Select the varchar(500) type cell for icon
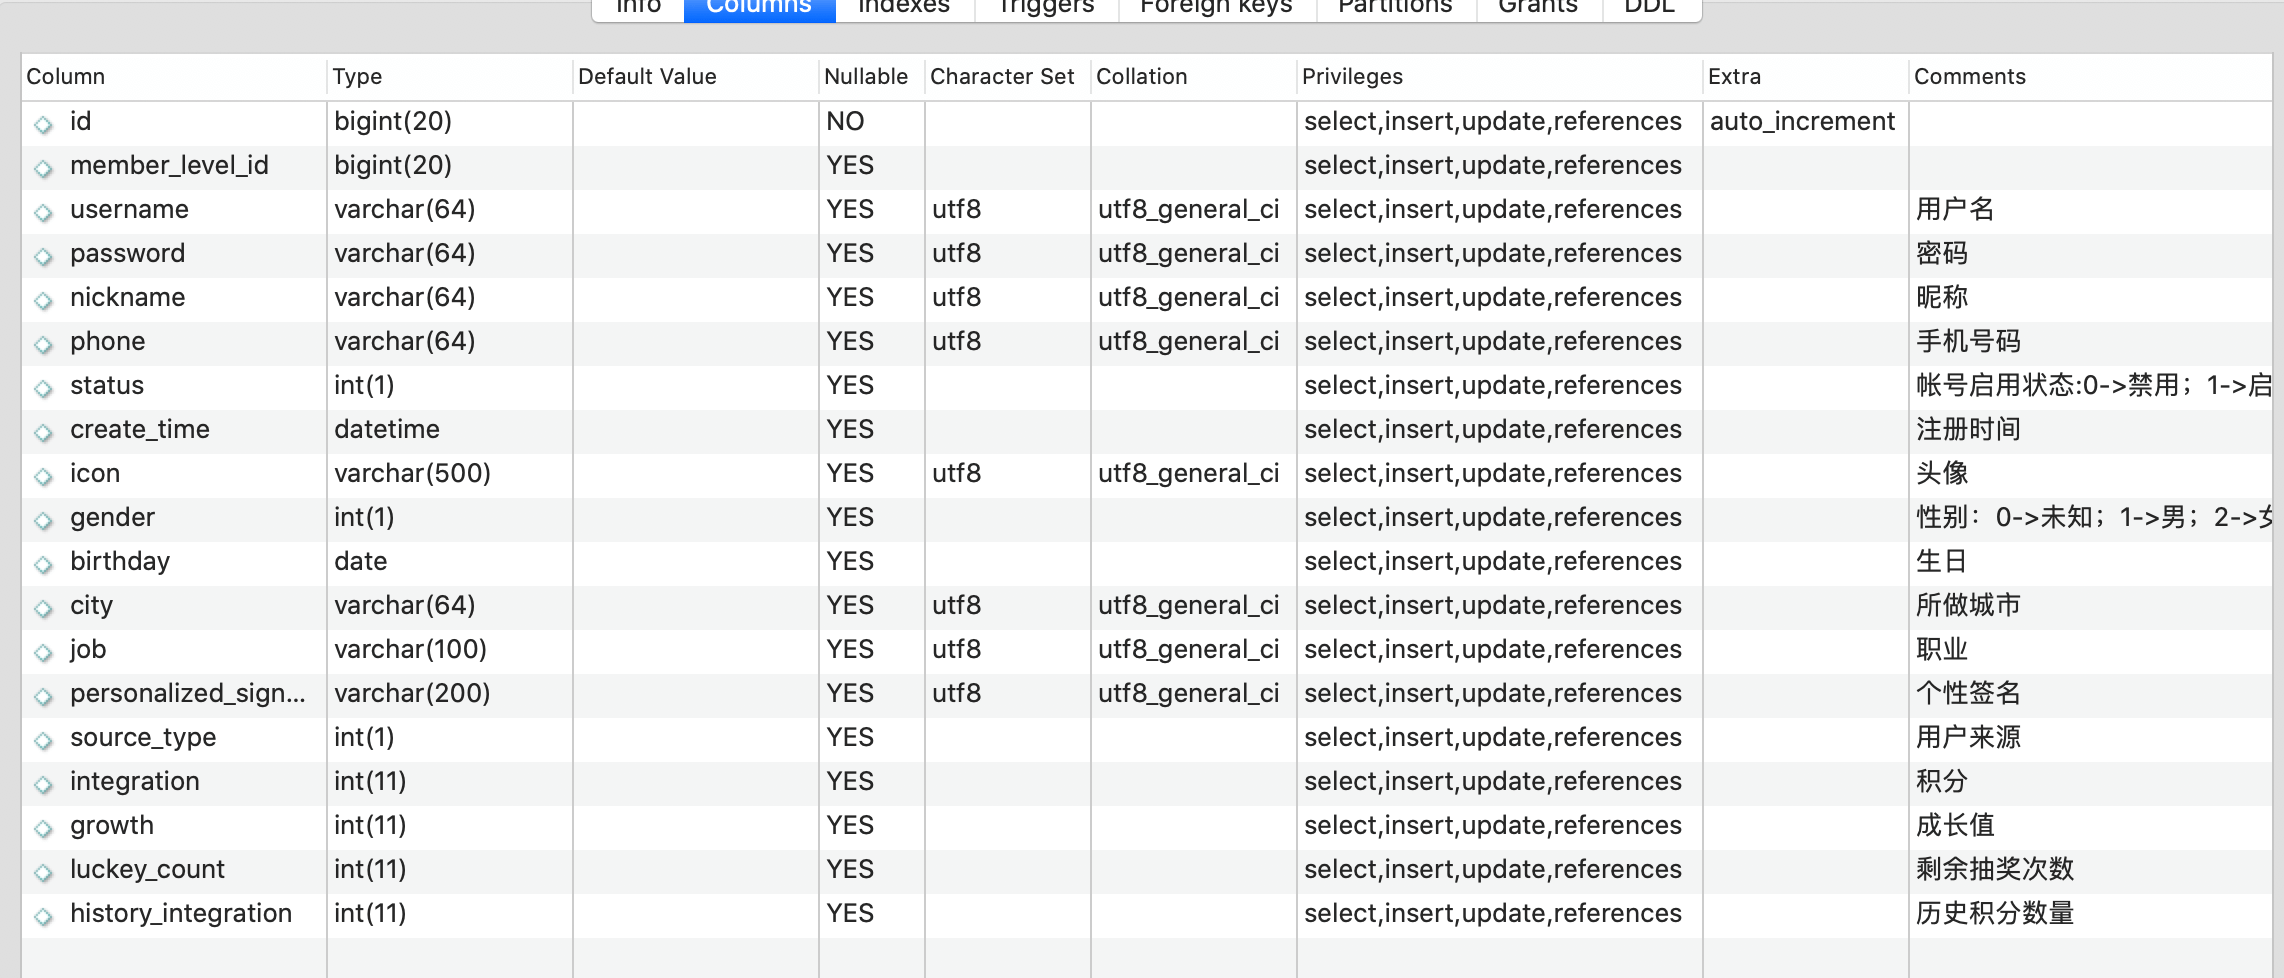Image resolution: width=2284 pixels, height=978 pixels. tap(412, 473)
